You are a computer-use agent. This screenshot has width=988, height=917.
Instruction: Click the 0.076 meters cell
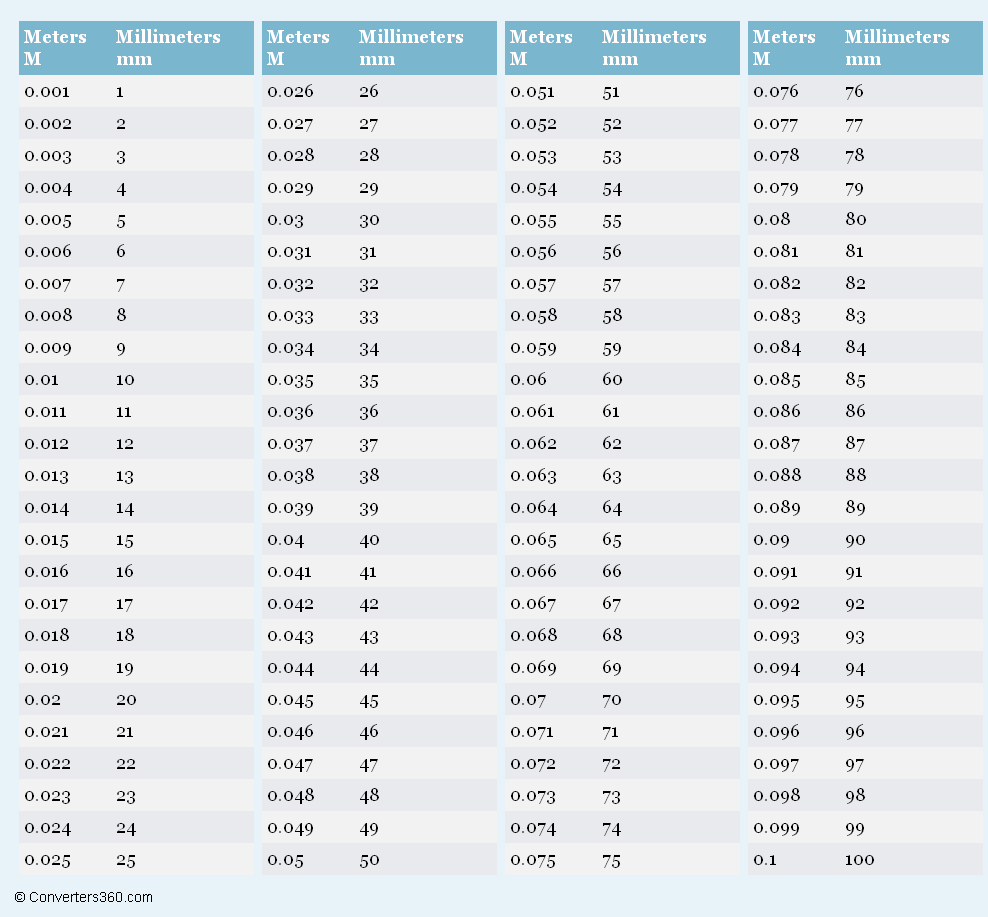click(x=776, y=92)
